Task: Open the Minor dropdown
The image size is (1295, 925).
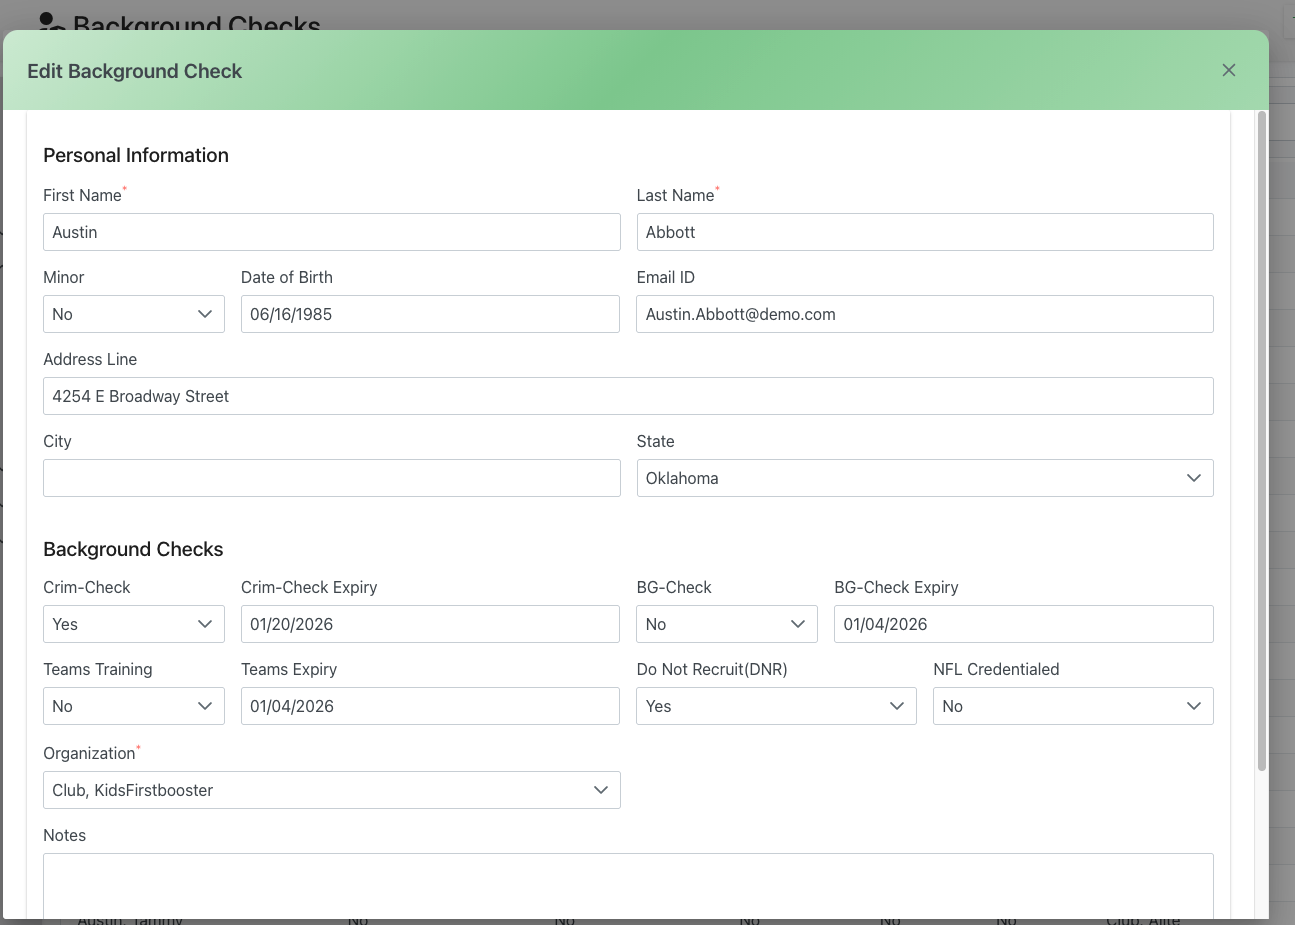Action: pos(133,314)
